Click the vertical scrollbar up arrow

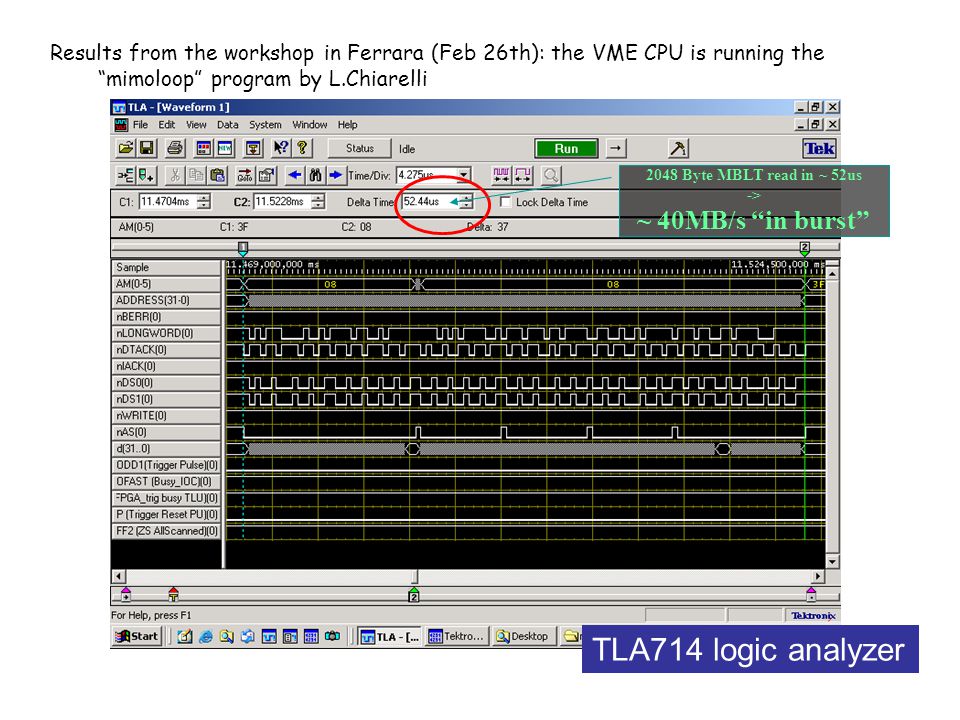pyautogui.click(x=832, y=273)
